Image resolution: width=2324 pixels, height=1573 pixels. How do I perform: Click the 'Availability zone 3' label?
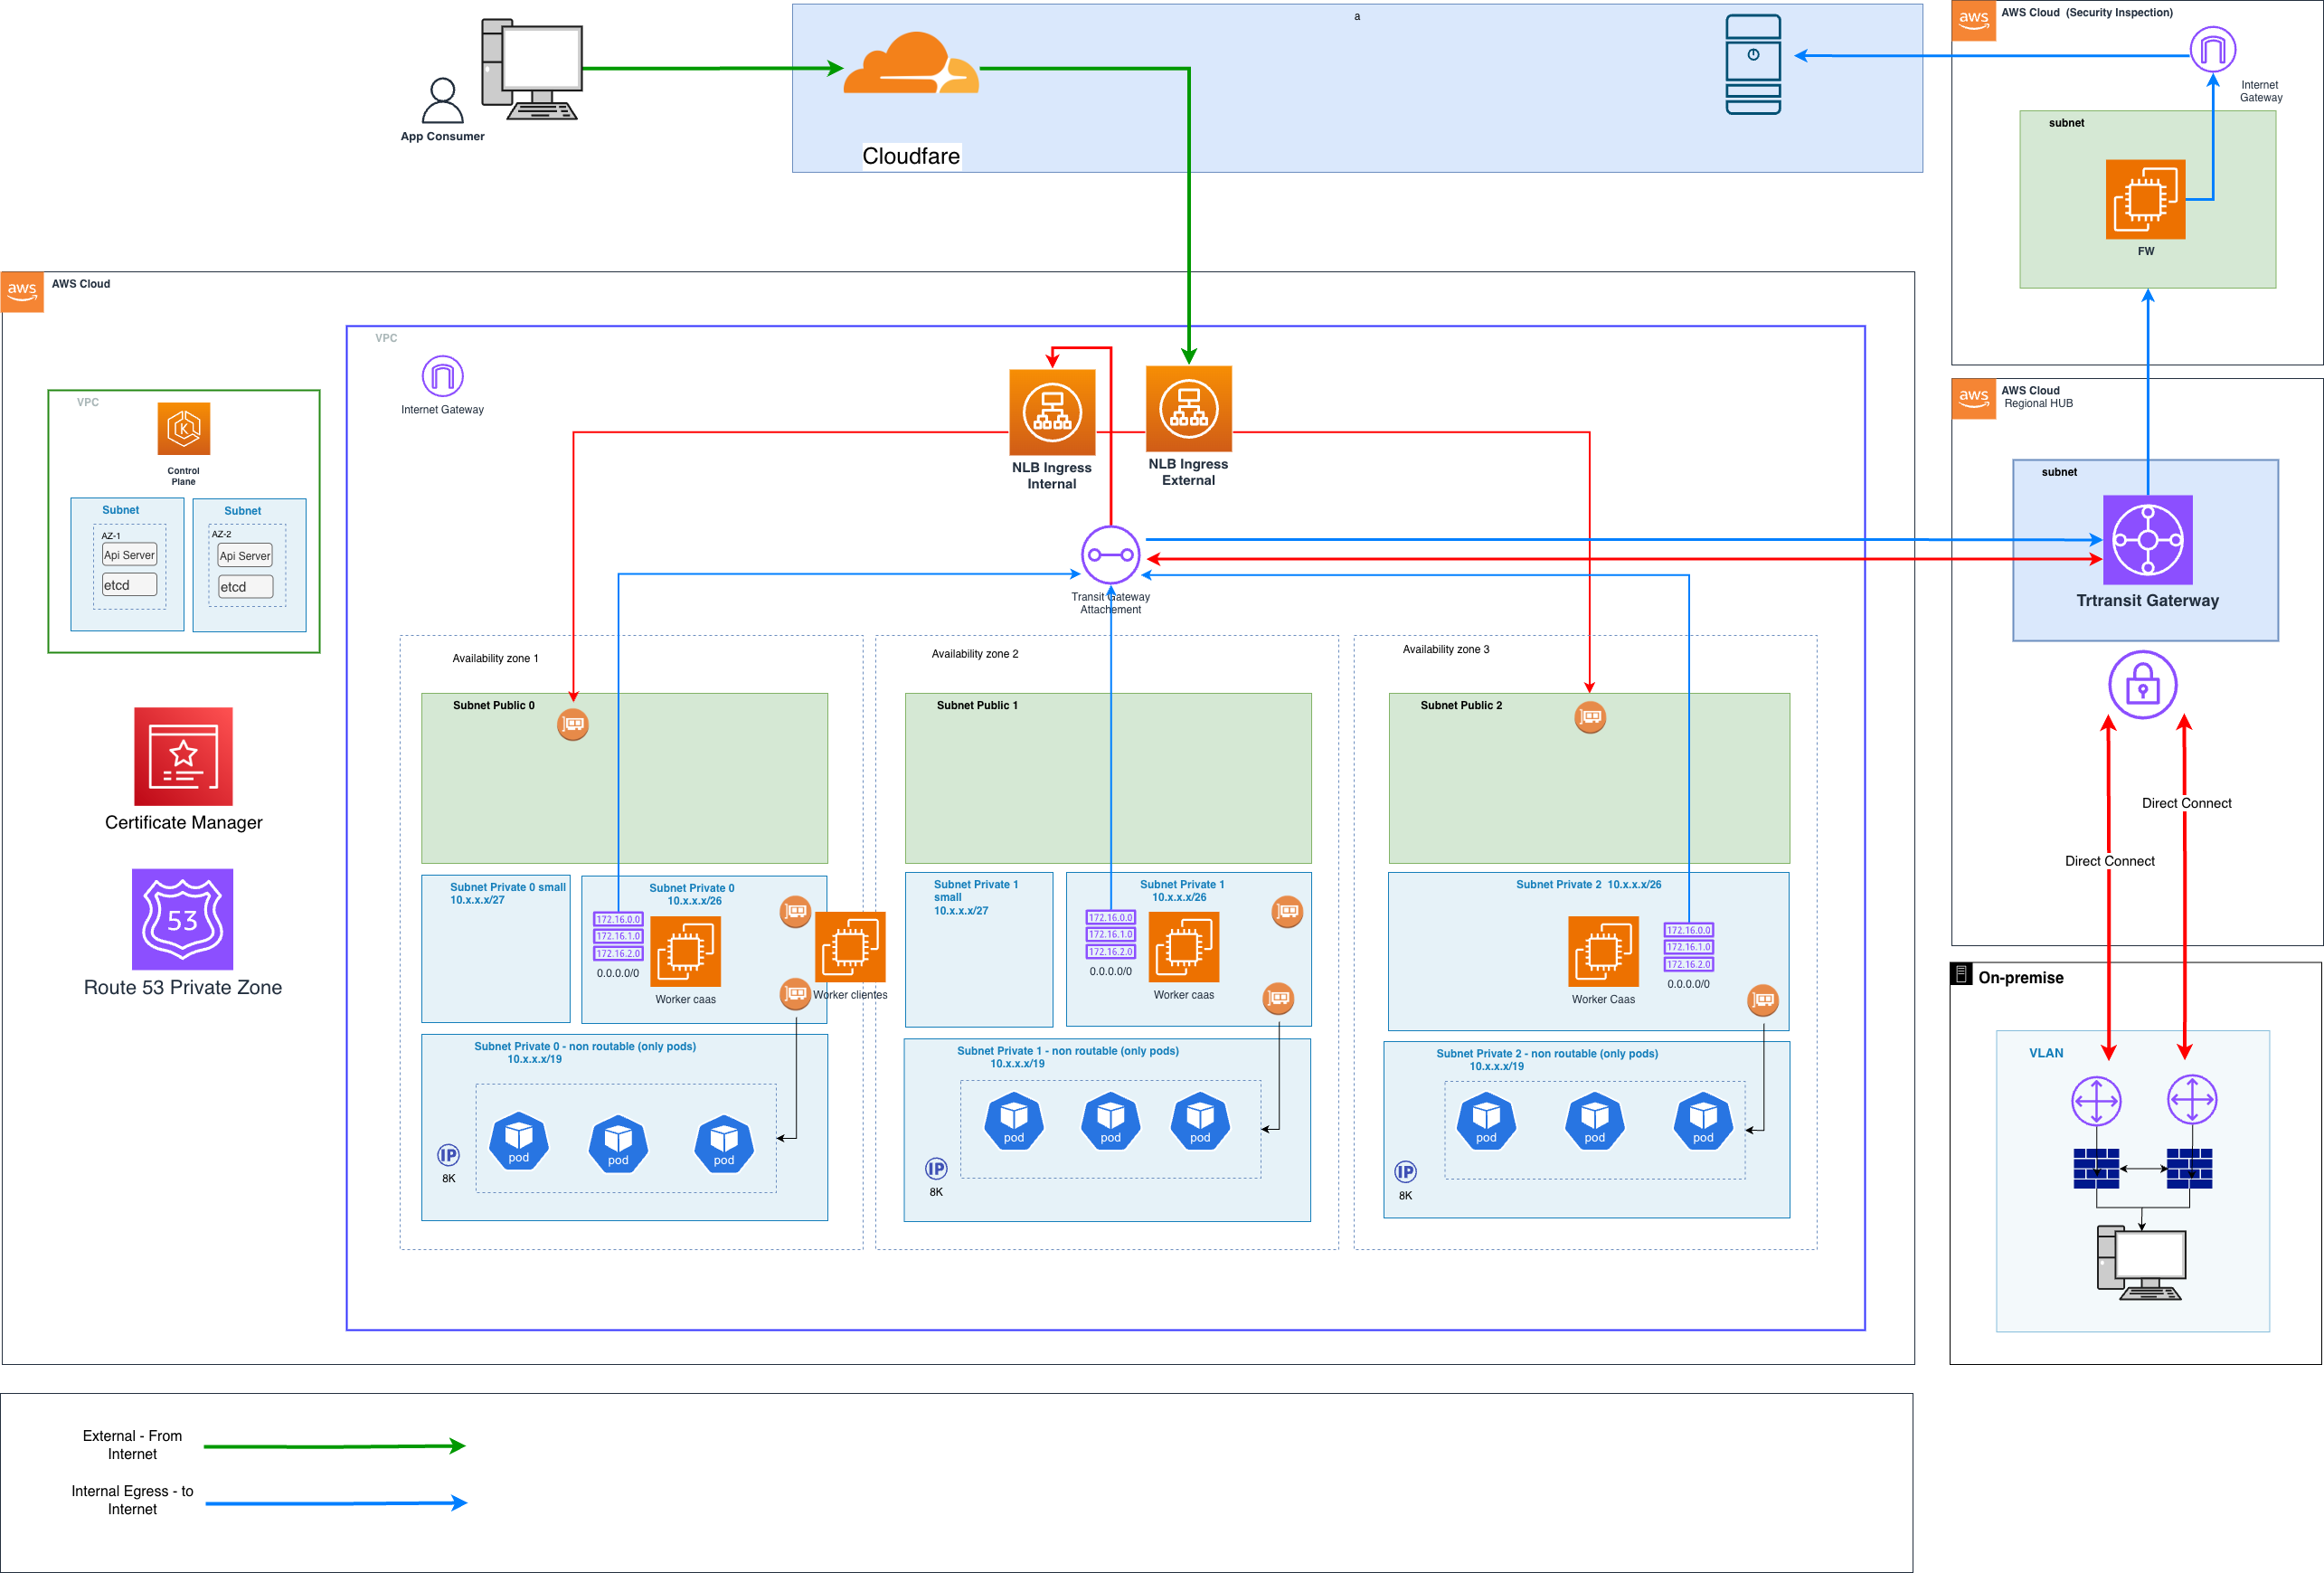(x=1445, y=649)
